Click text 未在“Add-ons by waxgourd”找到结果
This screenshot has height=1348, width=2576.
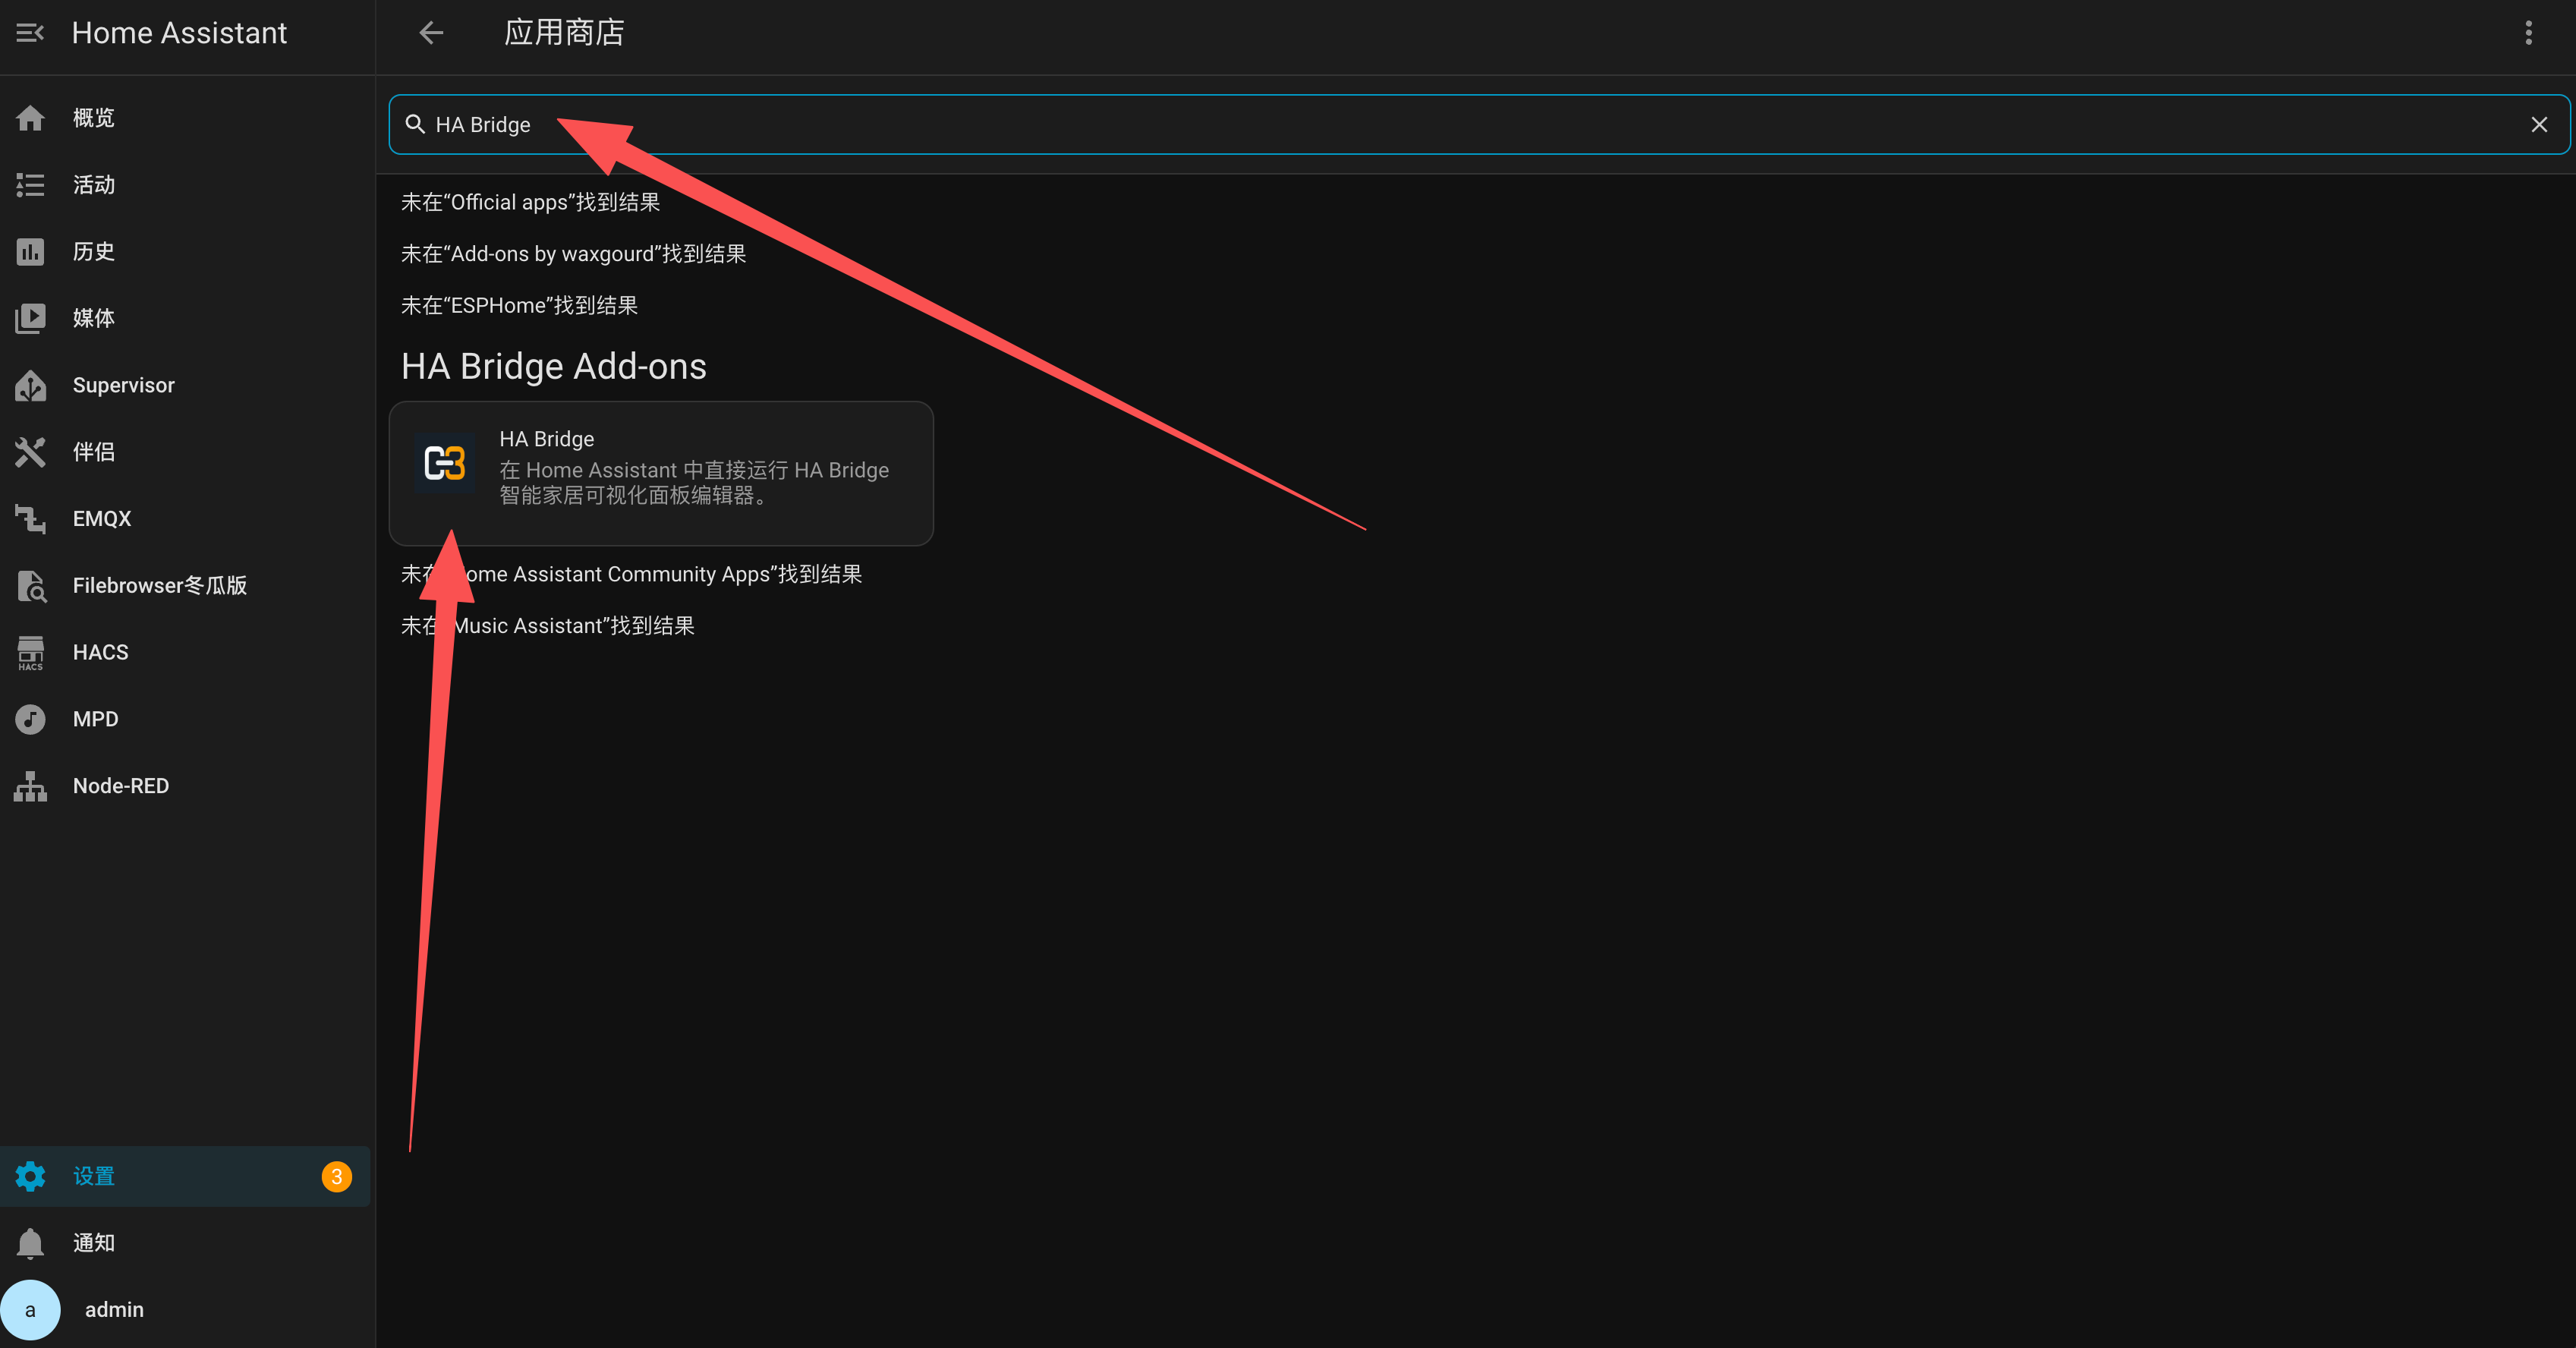pyautogui.click(x=573, y=254)
